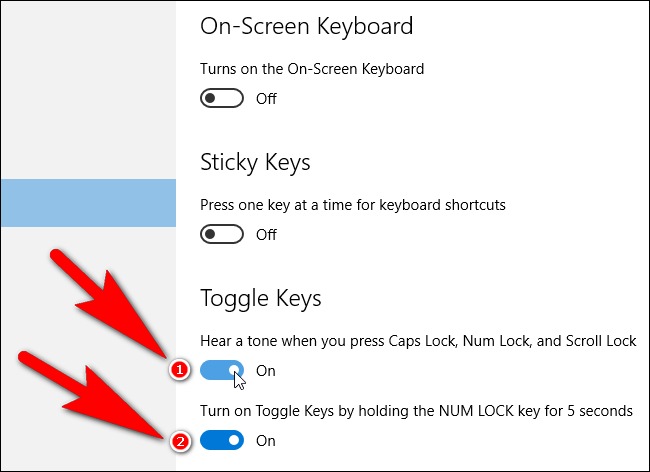Viewport: 650px width, 472px height.
Task: Click the On label beside NUM LOCK switch
Action: [265, 439]
